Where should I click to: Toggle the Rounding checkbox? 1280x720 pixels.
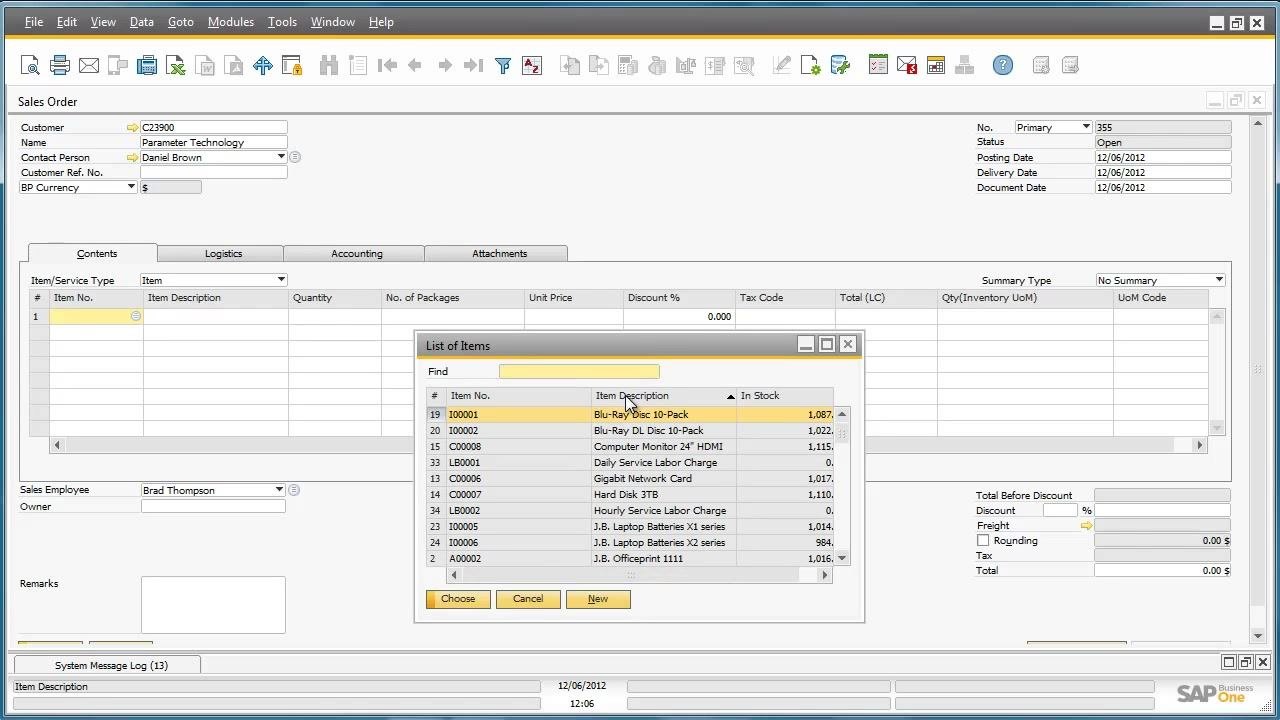tap(983, 541)
